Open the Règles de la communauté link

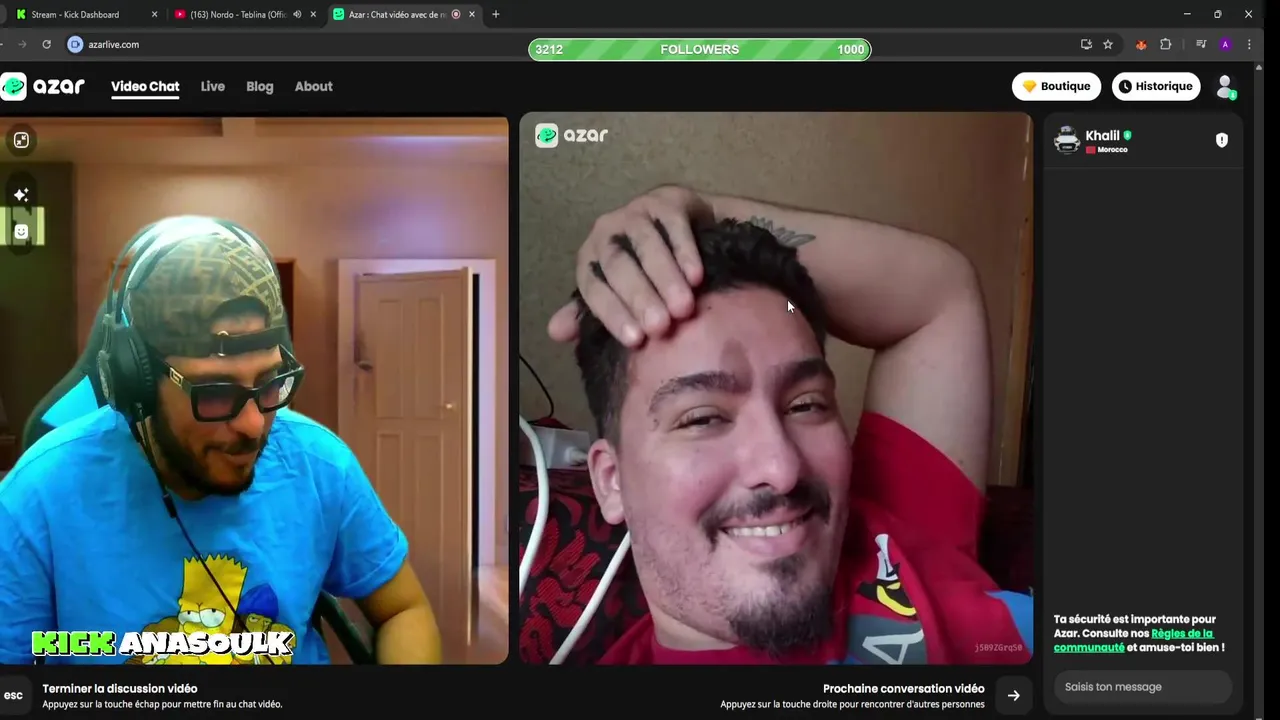pos(1135,640)
